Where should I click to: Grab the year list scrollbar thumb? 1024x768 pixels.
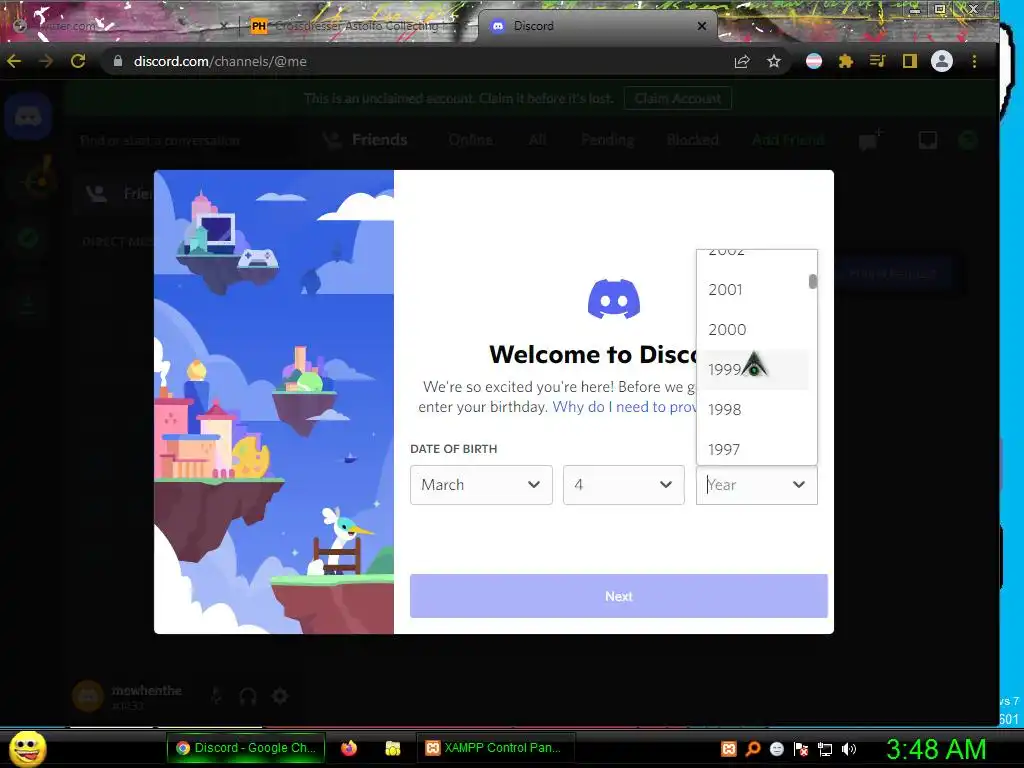click(x=812, y=281)
